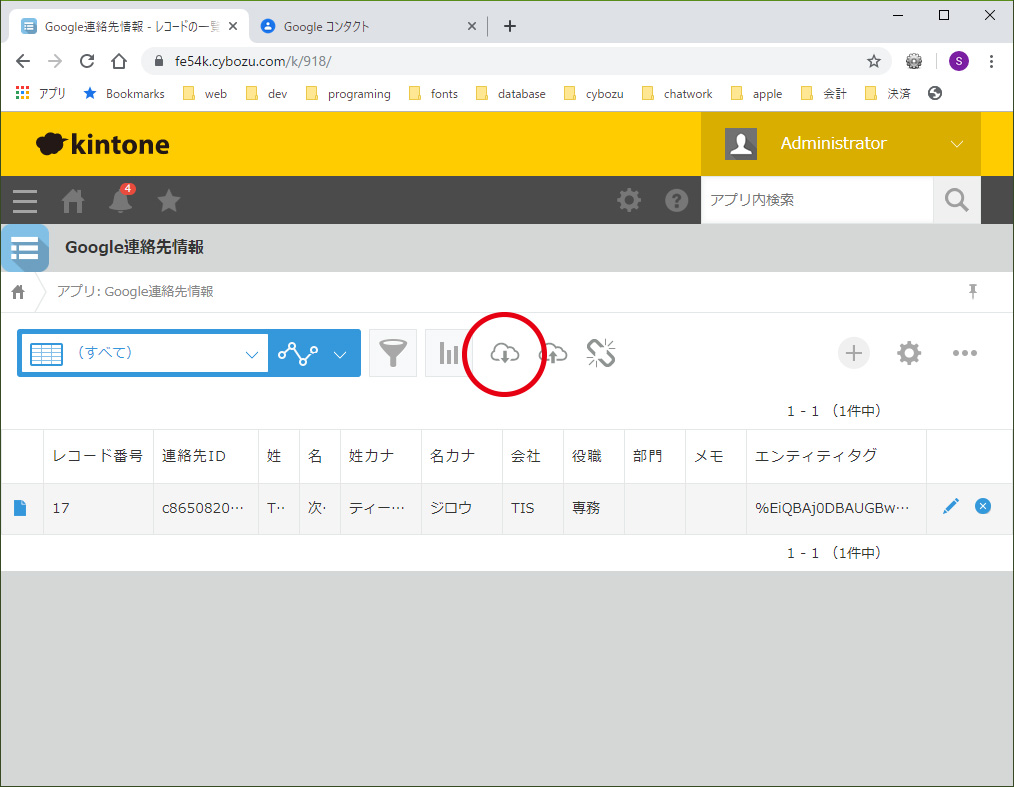Open the Bookmarks bookmark
Viewport: 1014px width, 787px height.
coord(124,94)
